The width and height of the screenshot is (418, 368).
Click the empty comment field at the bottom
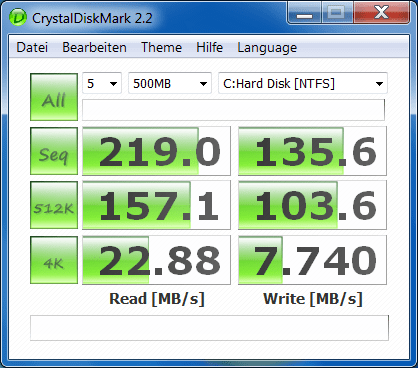point(209,328)
